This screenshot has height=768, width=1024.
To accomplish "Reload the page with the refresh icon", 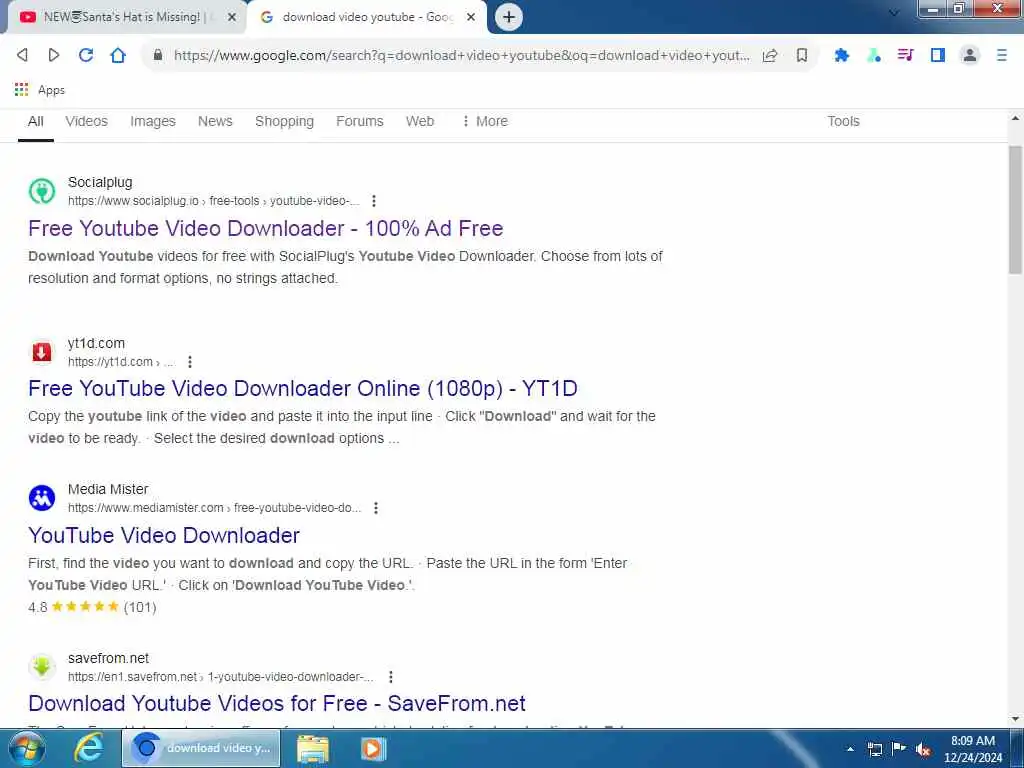I will pos(86,56).
